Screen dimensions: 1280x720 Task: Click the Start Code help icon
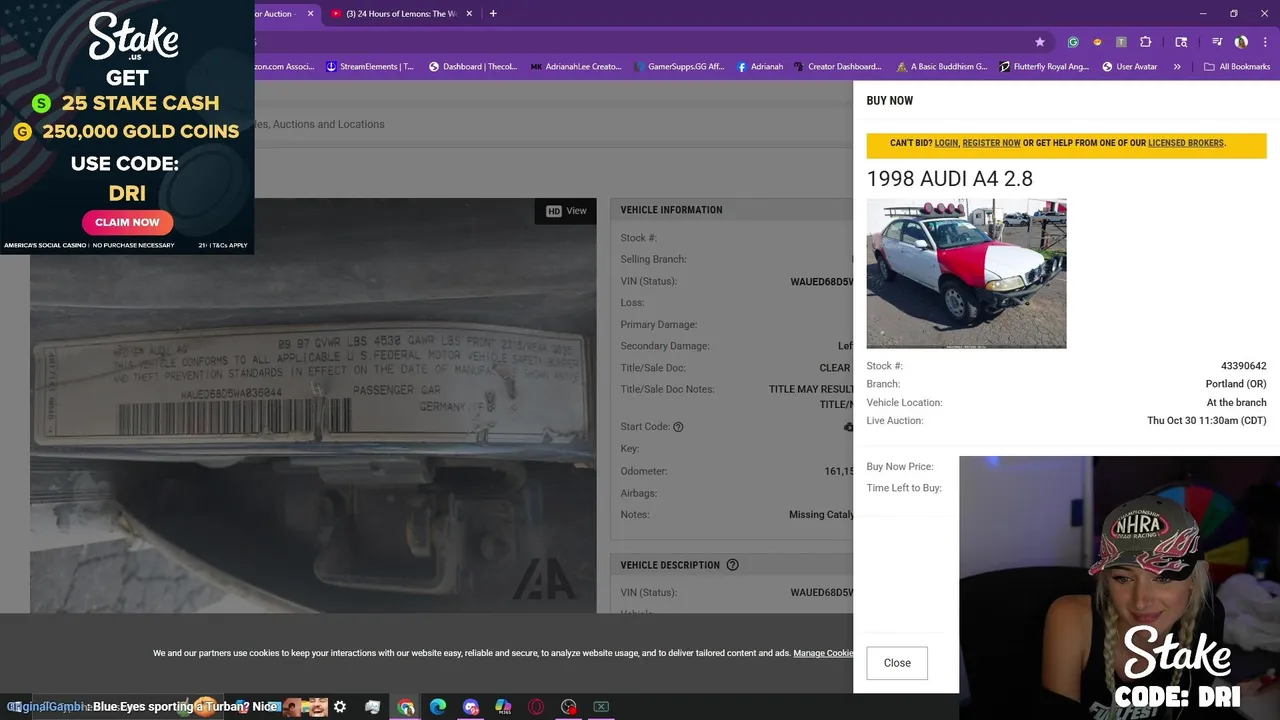click(678, 427)
